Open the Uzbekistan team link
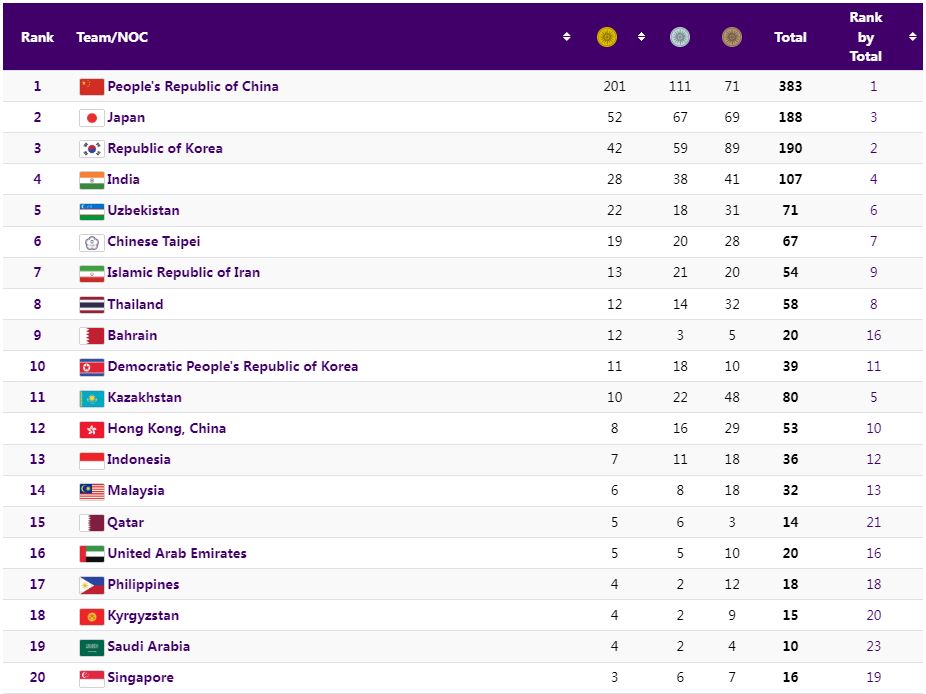The height and width of the screenshot is (694, 926). coord(143,211)
